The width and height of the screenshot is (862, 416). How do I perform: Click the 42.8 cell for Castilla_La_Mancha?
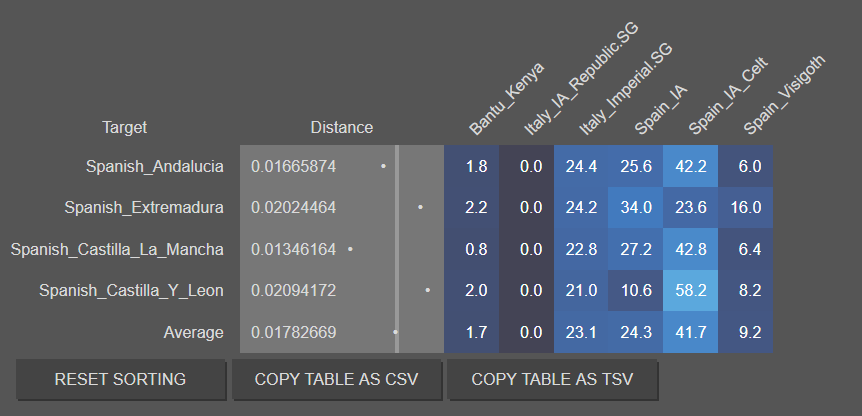(690, 249)
